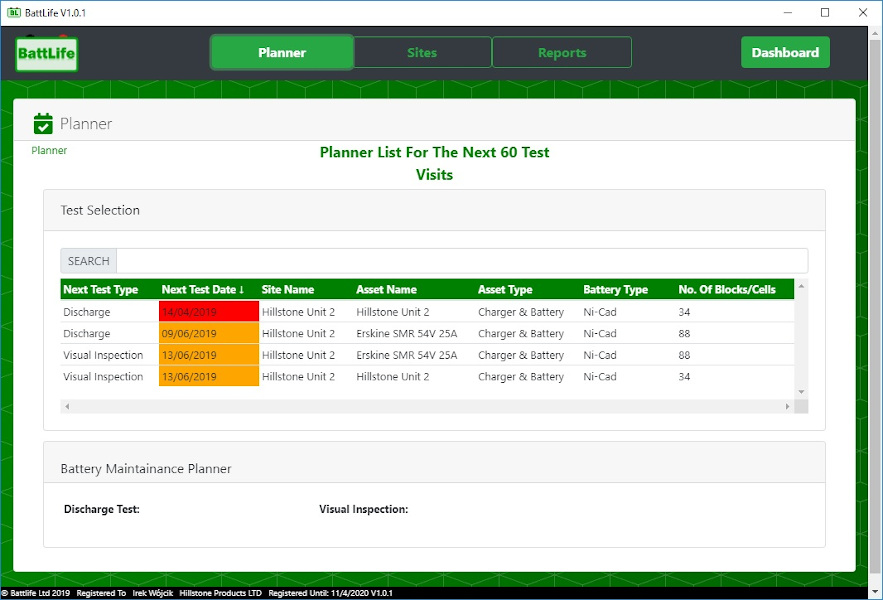The height and width of the screenshot is (600, 883).
Task: Sort table by Next Test Type header
Action: pos(100,290)
